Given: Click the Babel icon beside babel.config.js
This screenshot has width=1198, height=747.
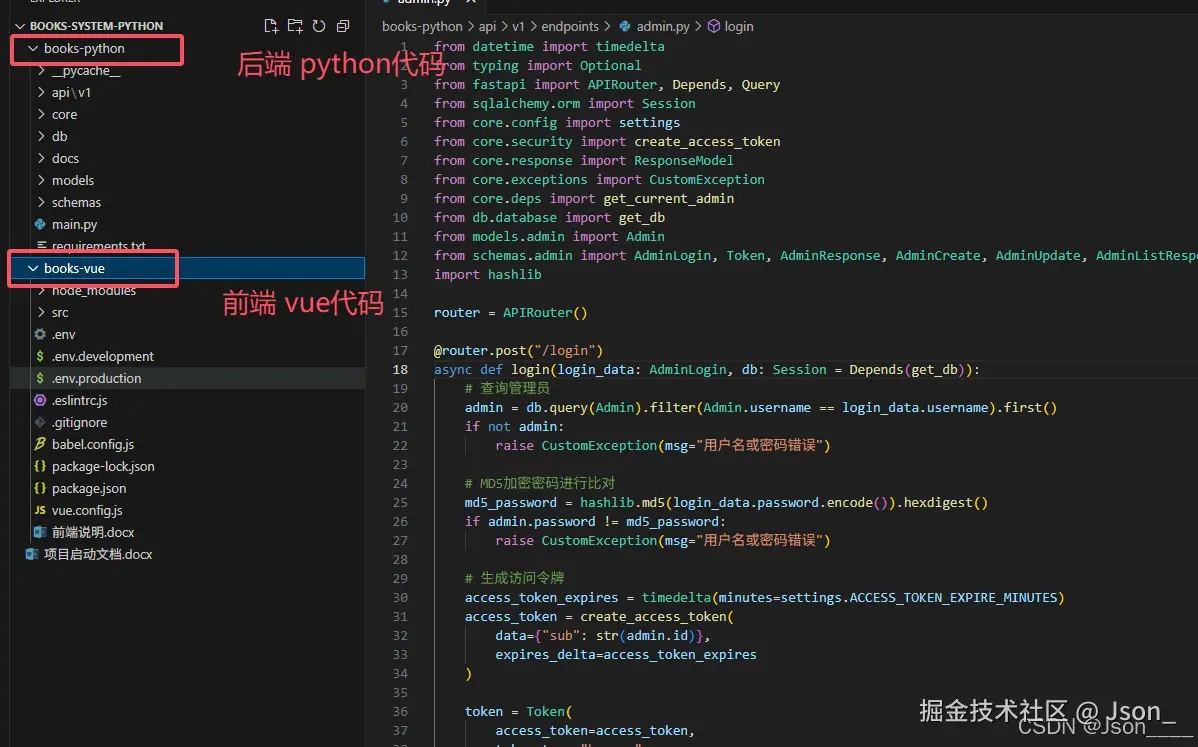Looking at the screenshot, I should [x=40, y=445].
